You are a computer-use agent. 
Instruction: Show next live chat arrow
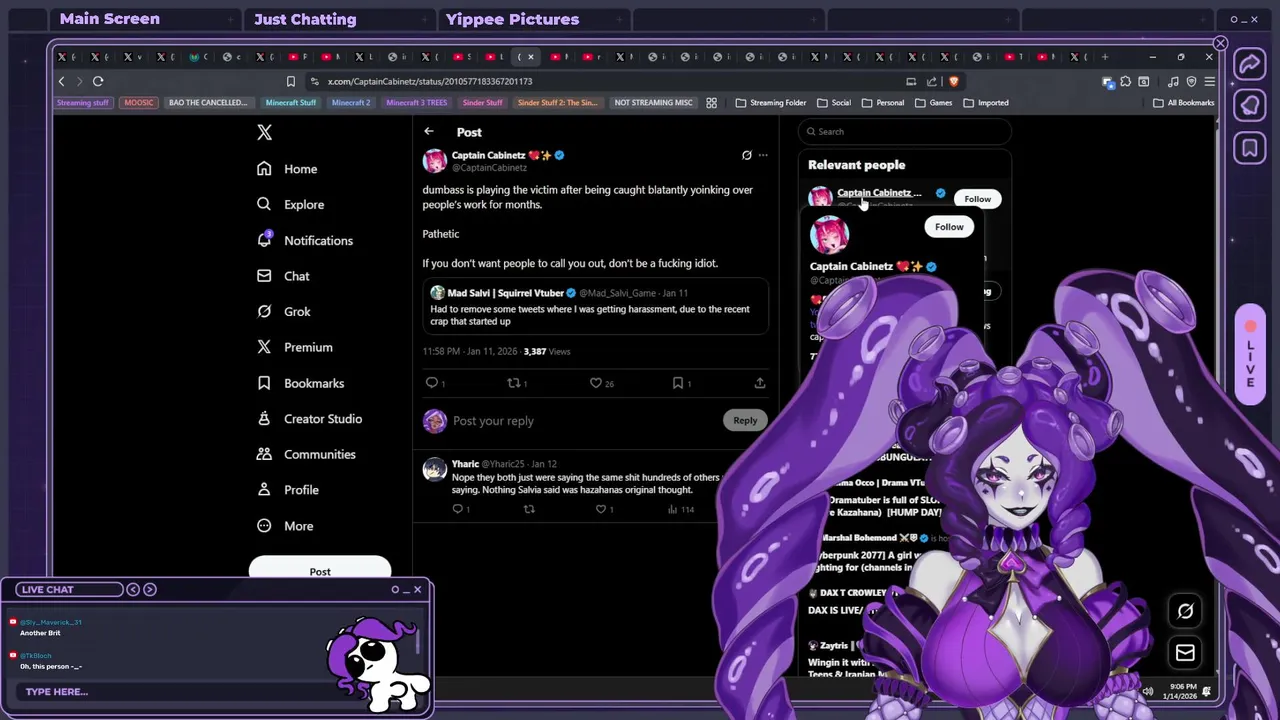(x=150, y=589)
